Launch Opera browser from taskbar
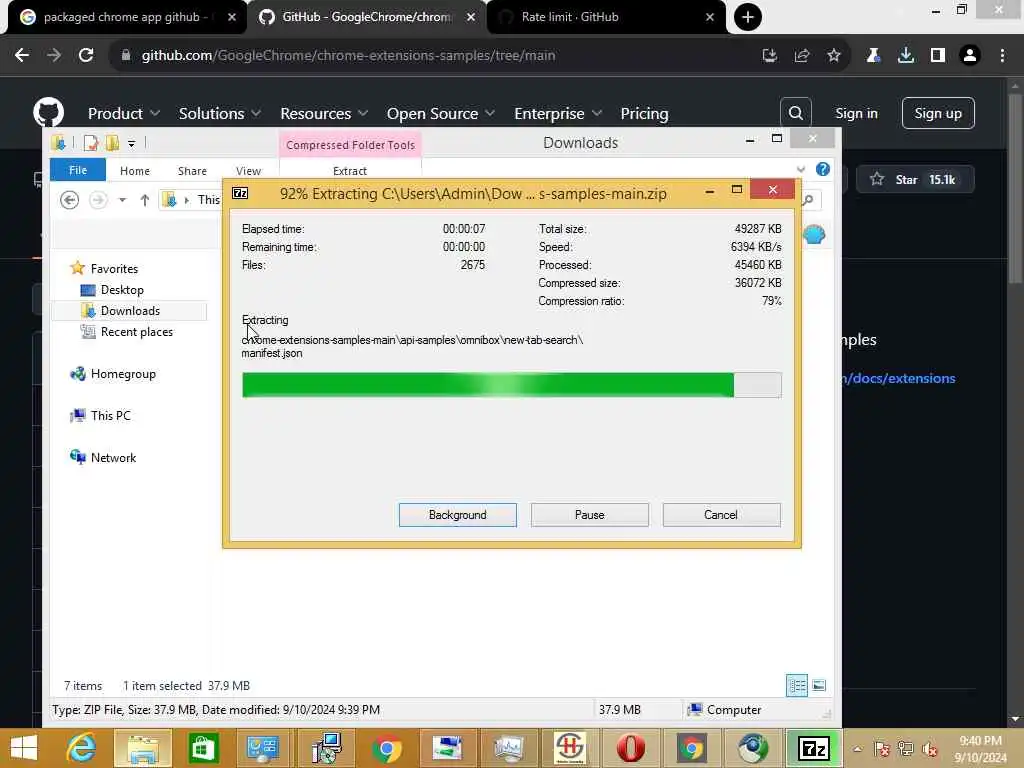The image size is (1024, 768). pos(631,748)
